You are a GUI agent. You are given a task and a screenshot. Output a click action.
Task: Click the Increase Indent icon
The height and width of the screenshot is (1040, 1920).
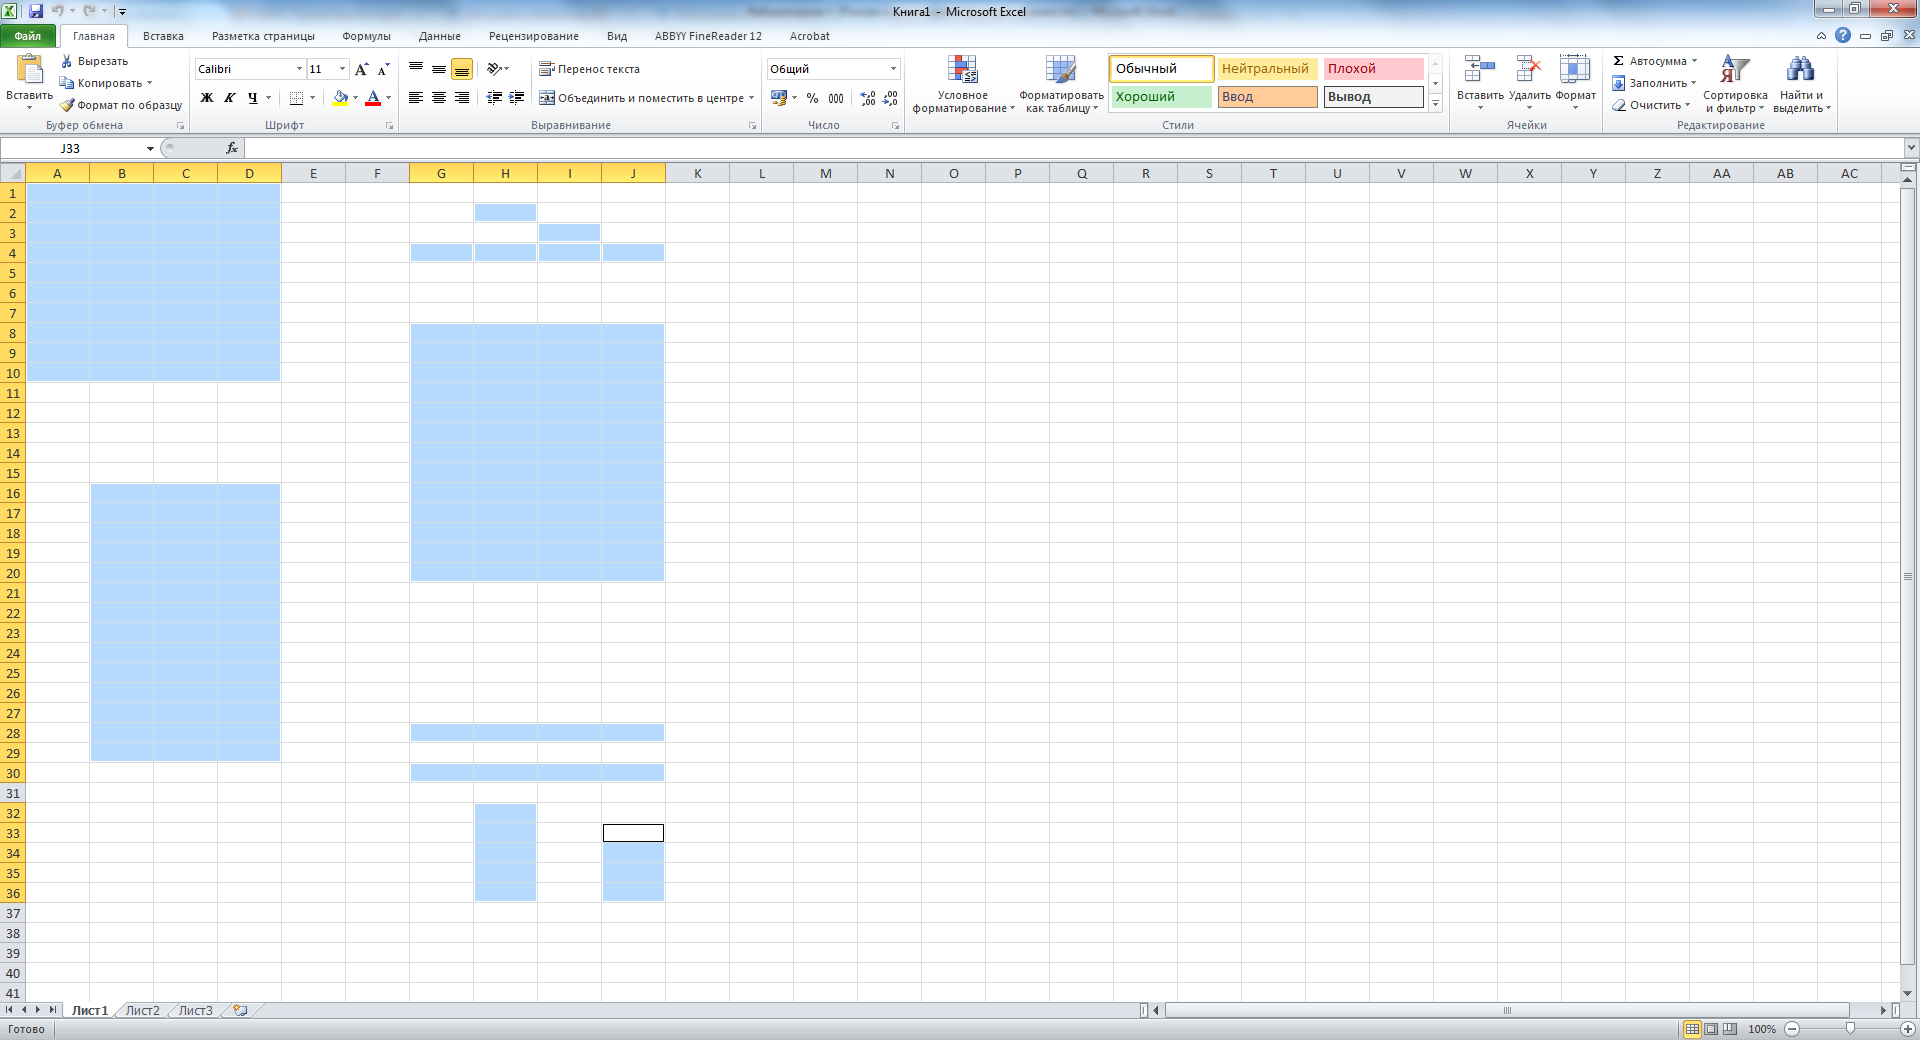517,98
